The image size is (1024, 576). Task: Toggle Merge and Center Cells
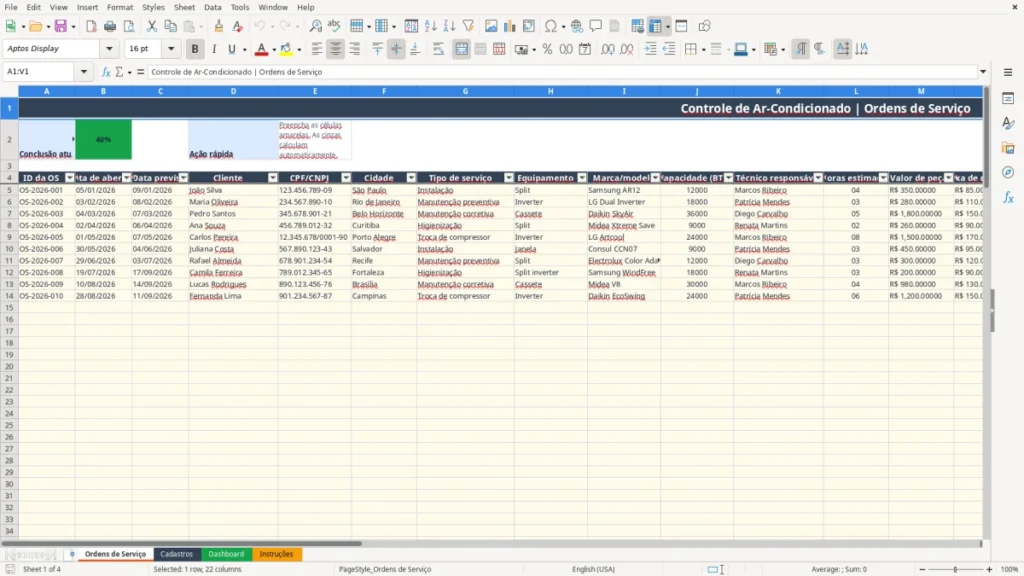(x=461, y=49)
